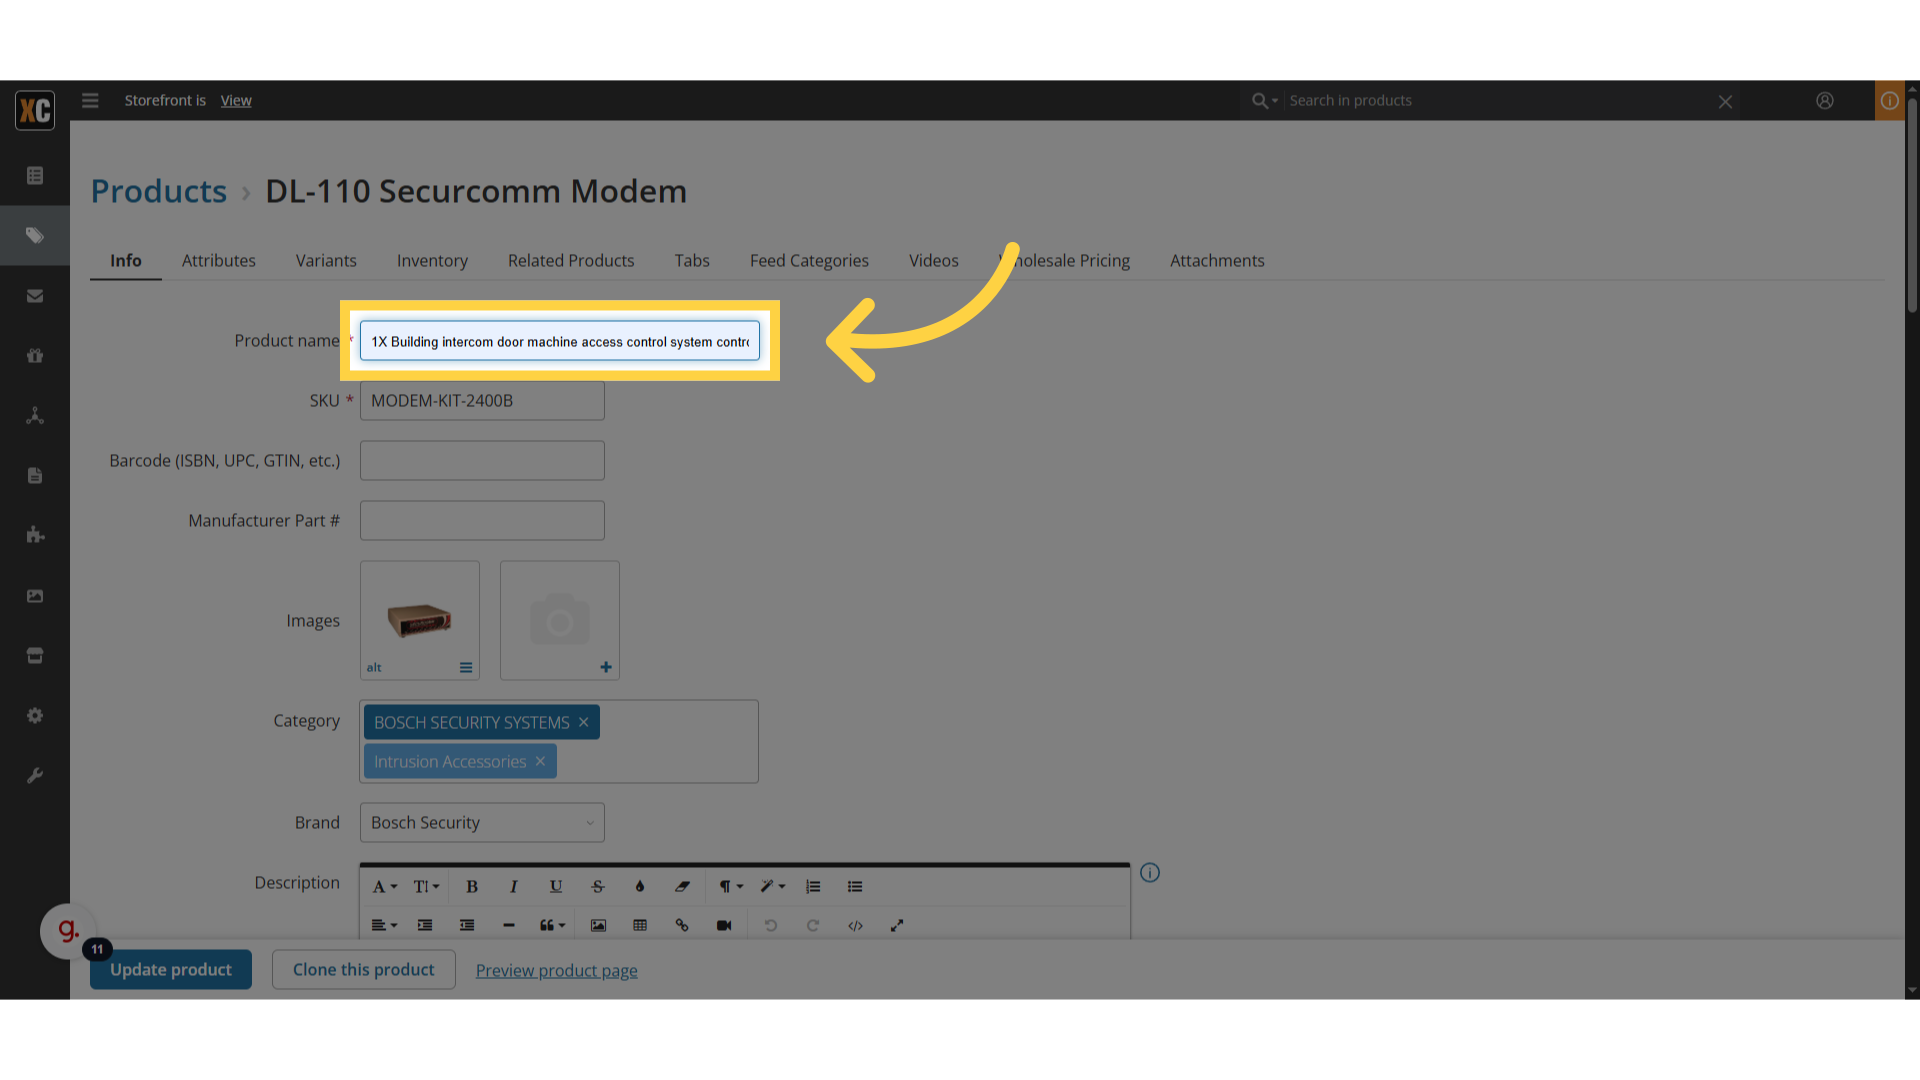Open text color droplet tool
The height and width of the screenshot is (1080, 1920).
(x=640, y=887)
